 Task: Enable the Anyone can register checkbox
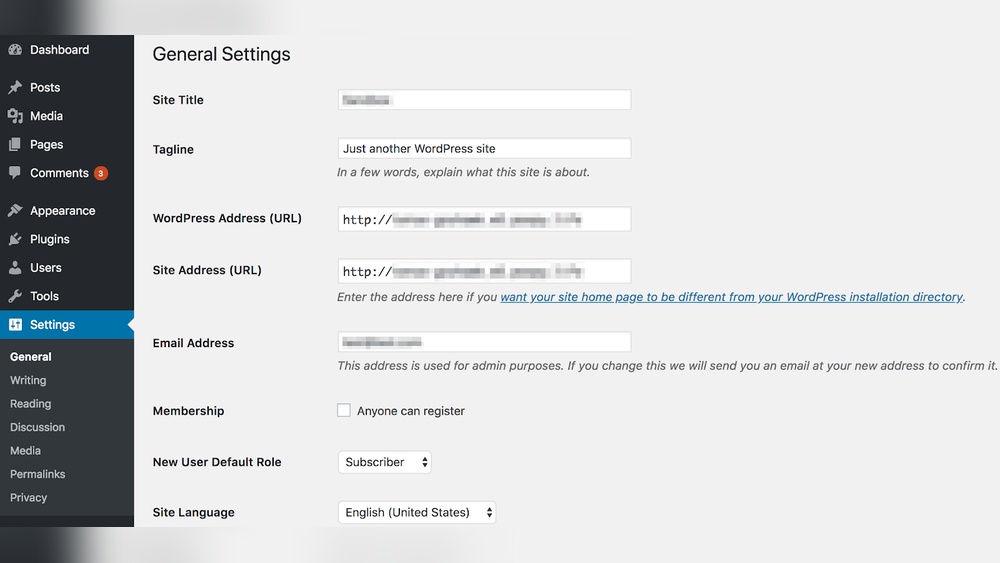click(344, 411)
